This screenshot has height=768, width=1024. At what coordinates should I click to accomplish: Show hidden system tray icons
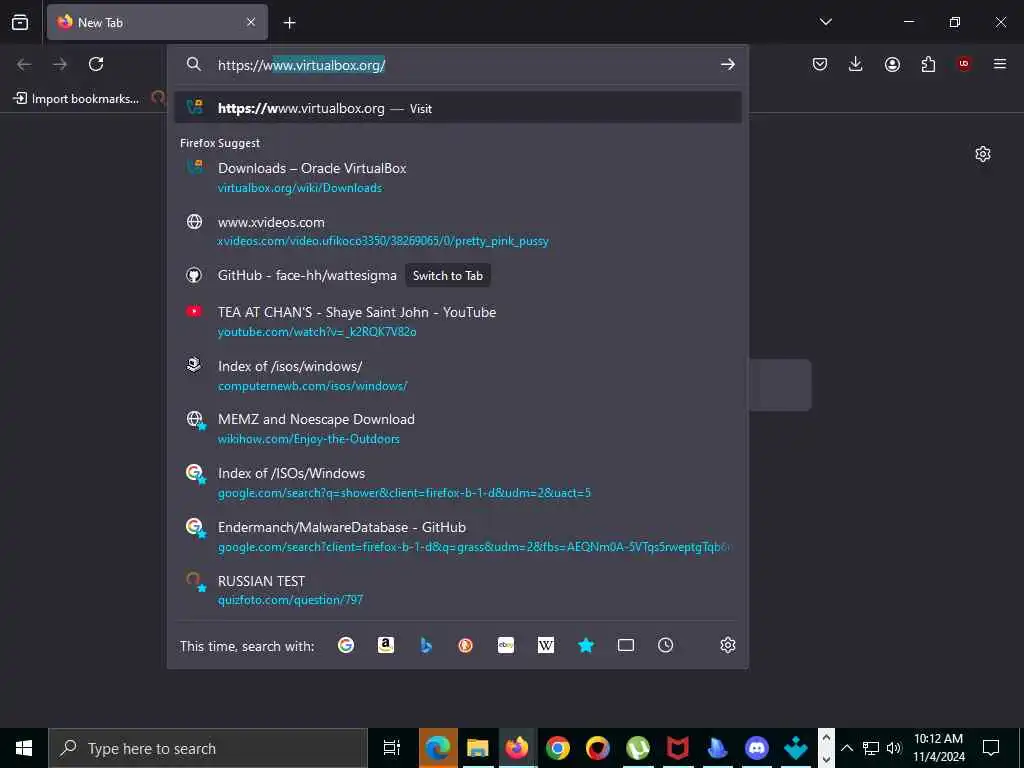[846, 748]
